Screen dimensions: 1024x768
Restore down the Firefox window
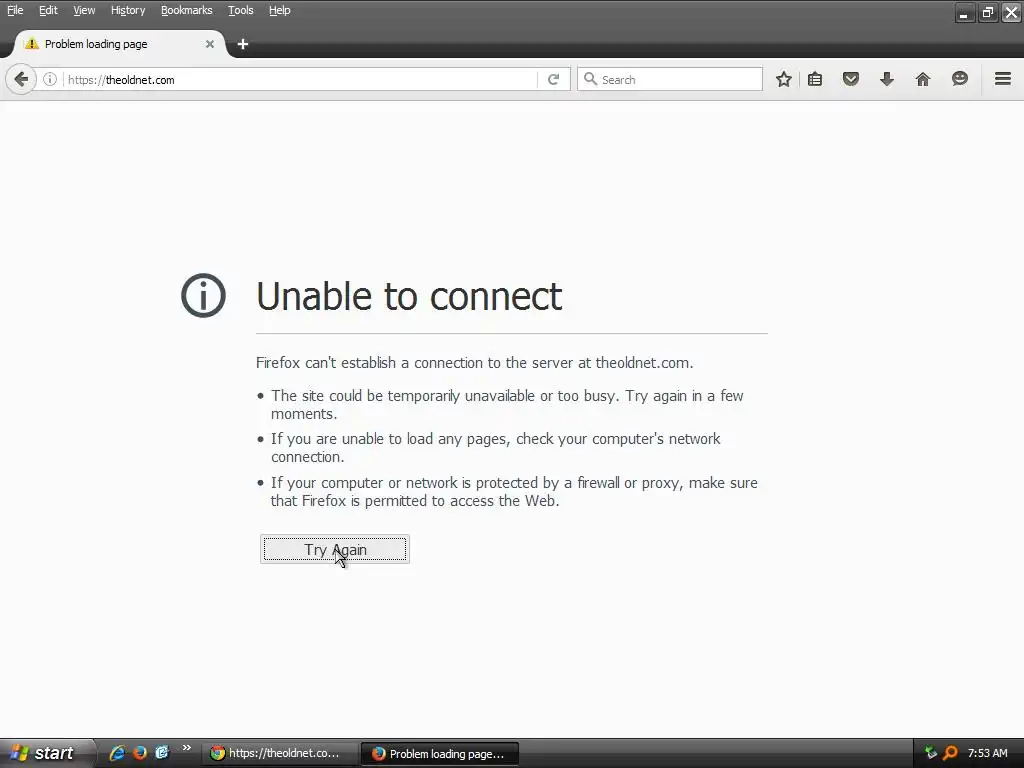click(x=987, y=12)
